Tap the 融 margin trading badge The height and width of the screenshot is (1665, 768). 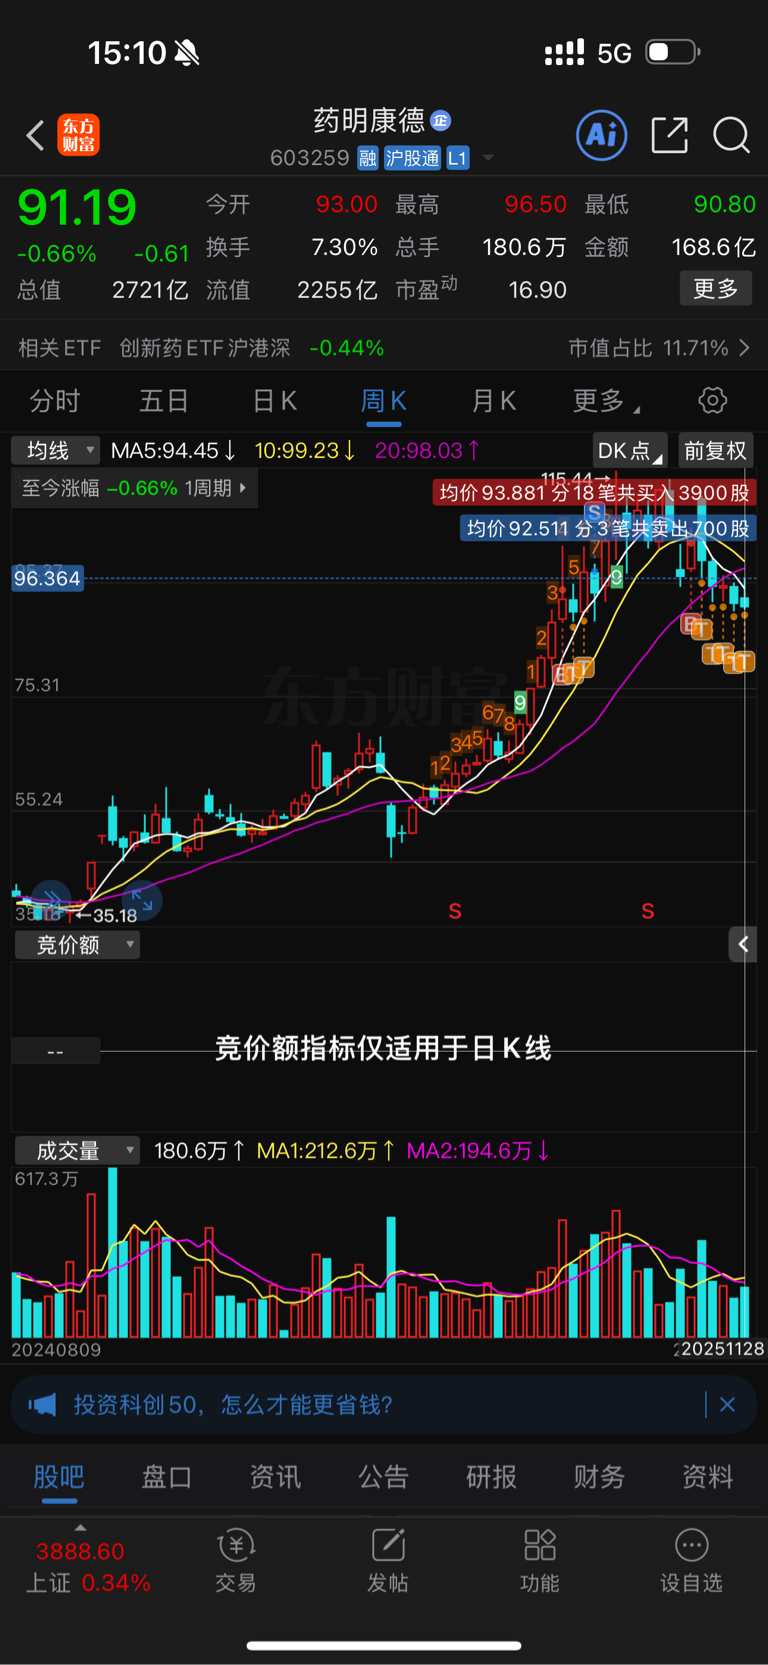pyautogui.click(x=368, y=158)
